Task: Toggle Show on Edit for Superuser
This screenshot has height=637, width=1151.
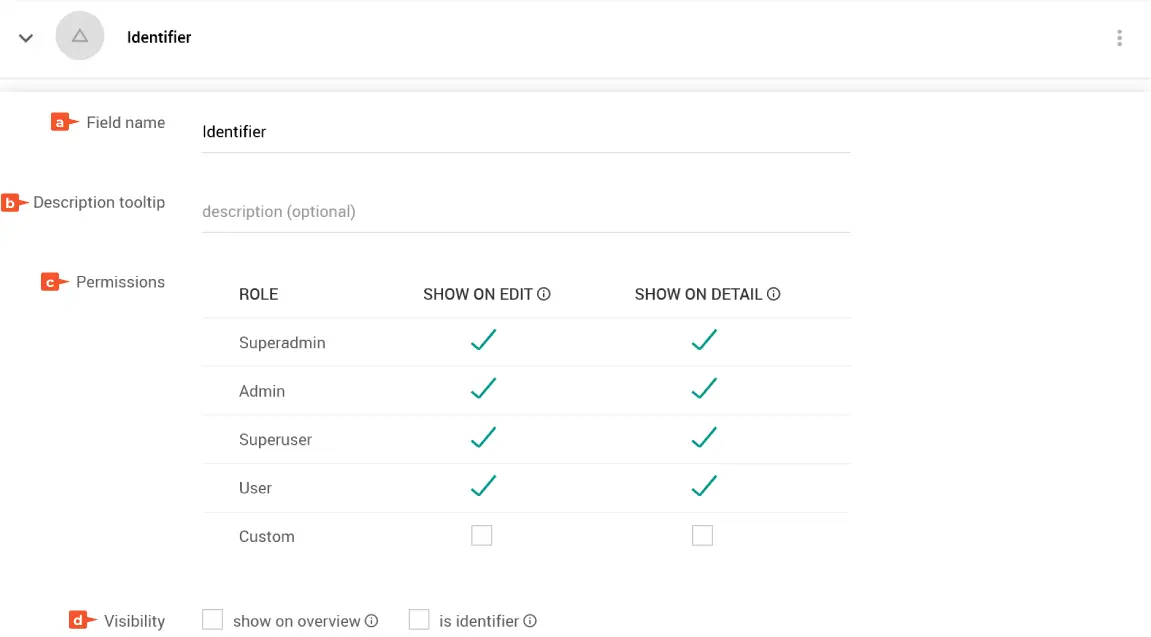Action: (x=483, y=438)
